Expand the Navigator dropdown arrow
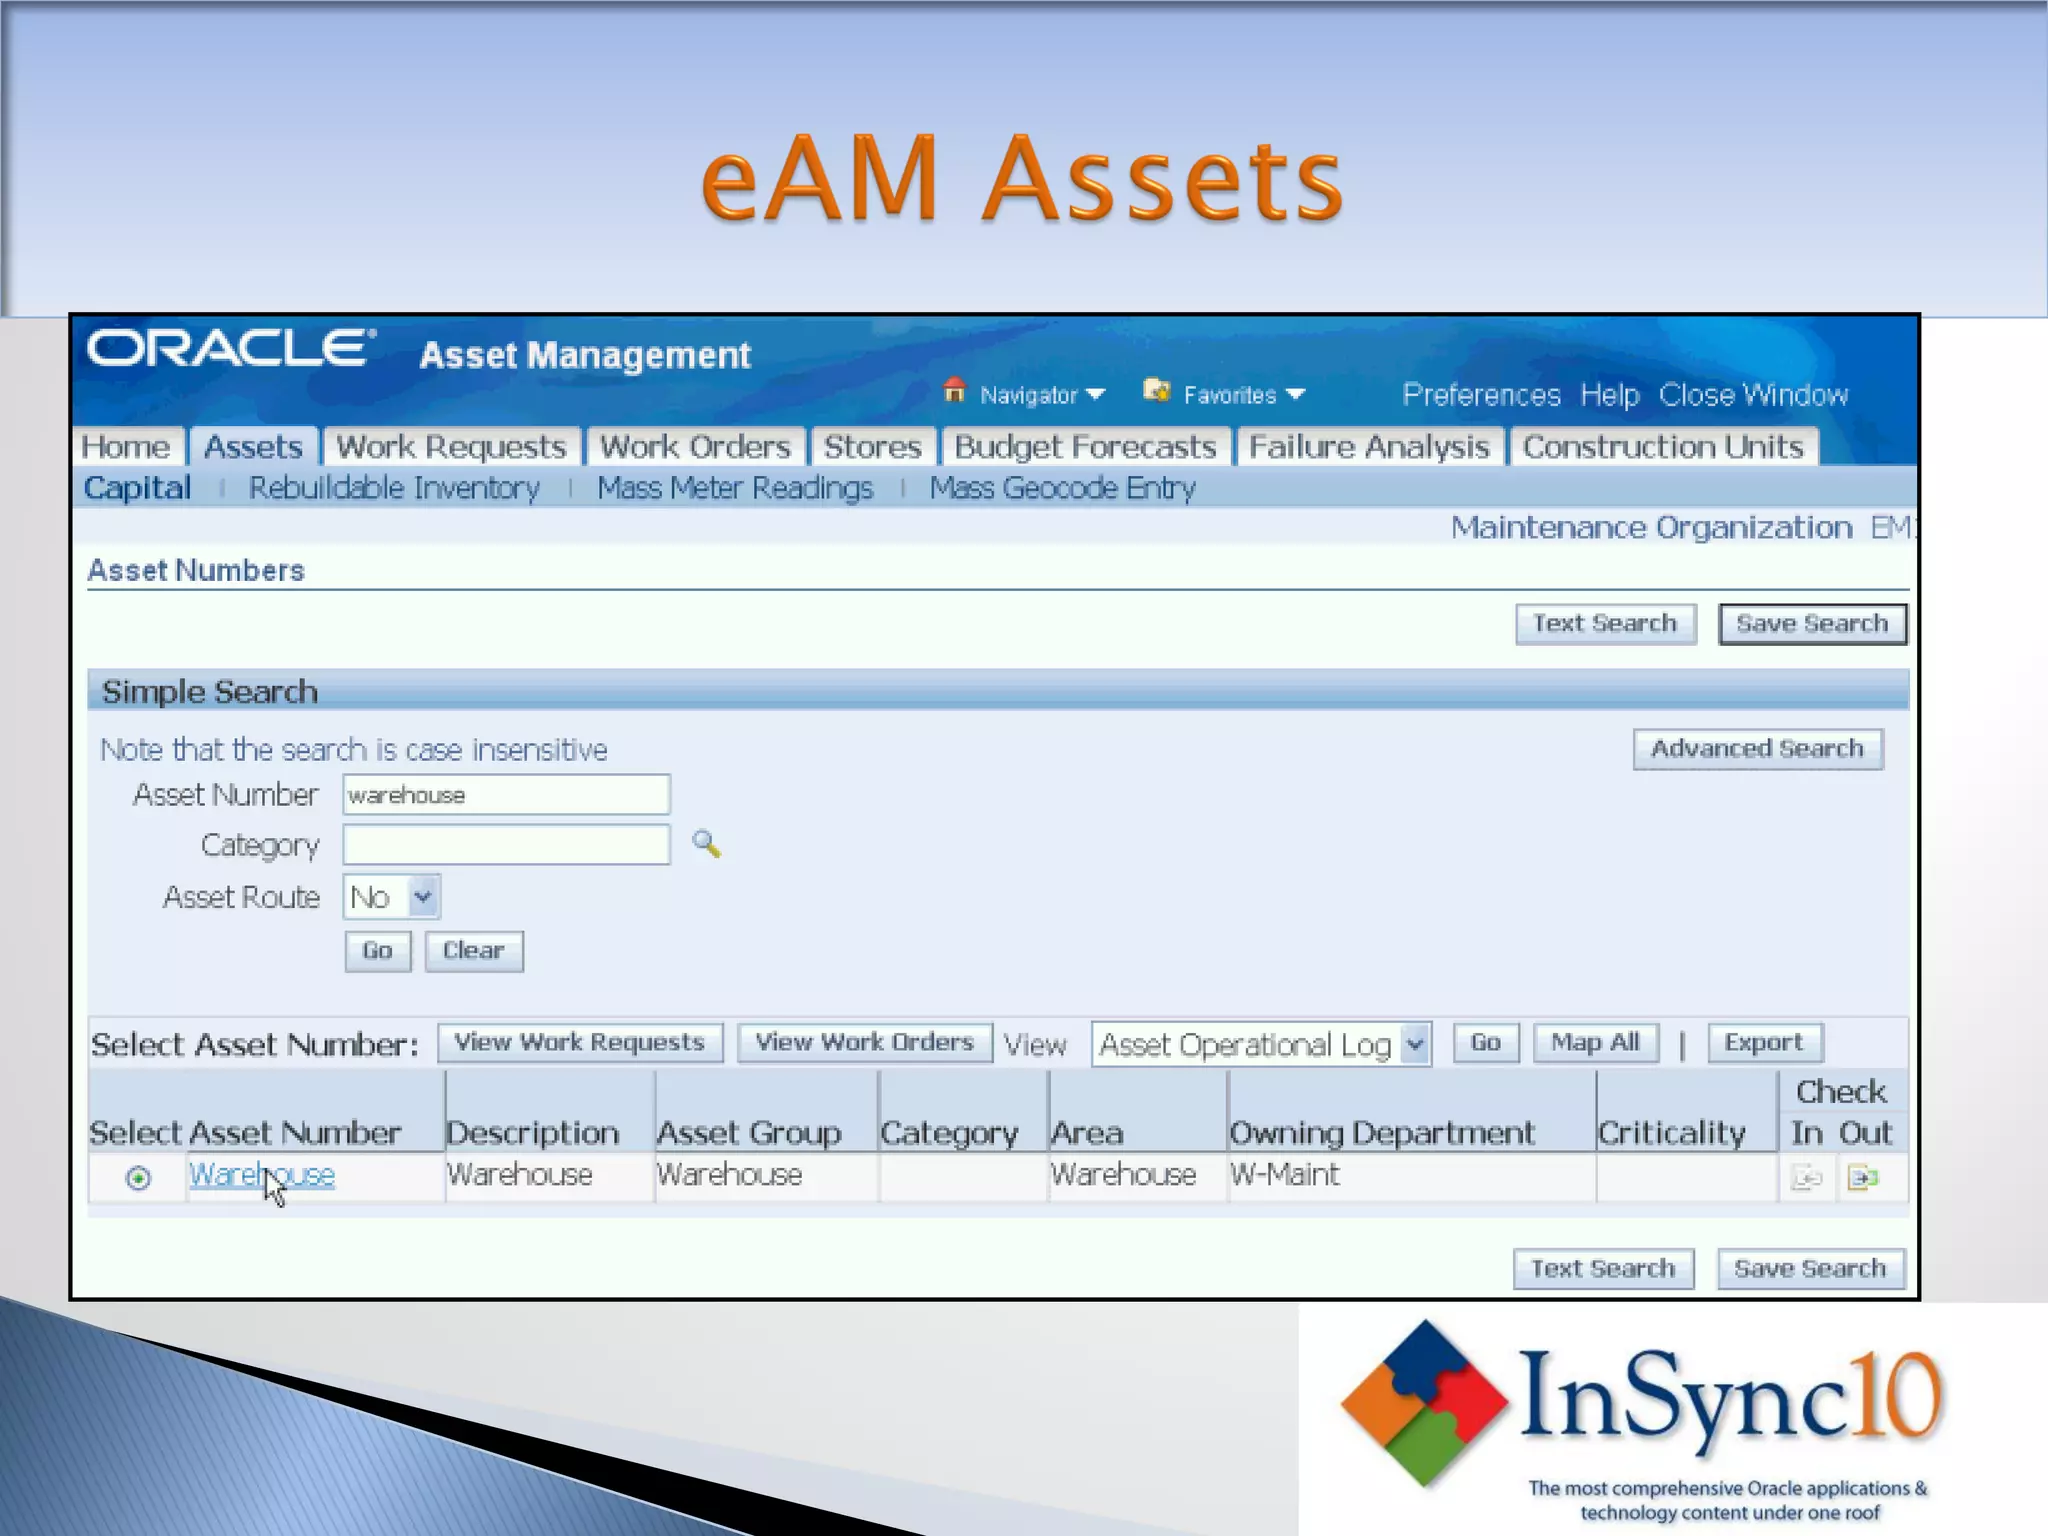 pos(1095,395)
